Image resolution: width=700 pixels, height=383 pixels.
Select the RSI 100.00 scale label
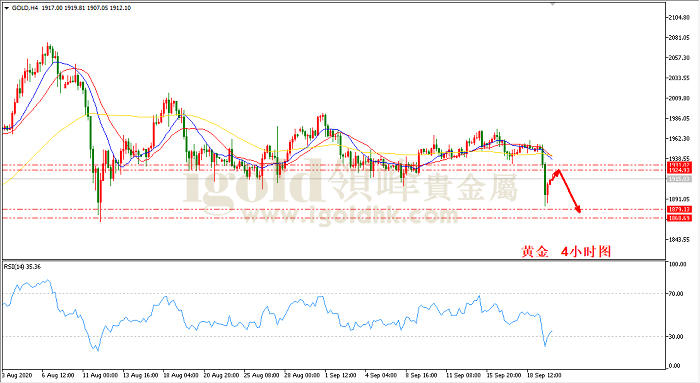click(678, 264)
